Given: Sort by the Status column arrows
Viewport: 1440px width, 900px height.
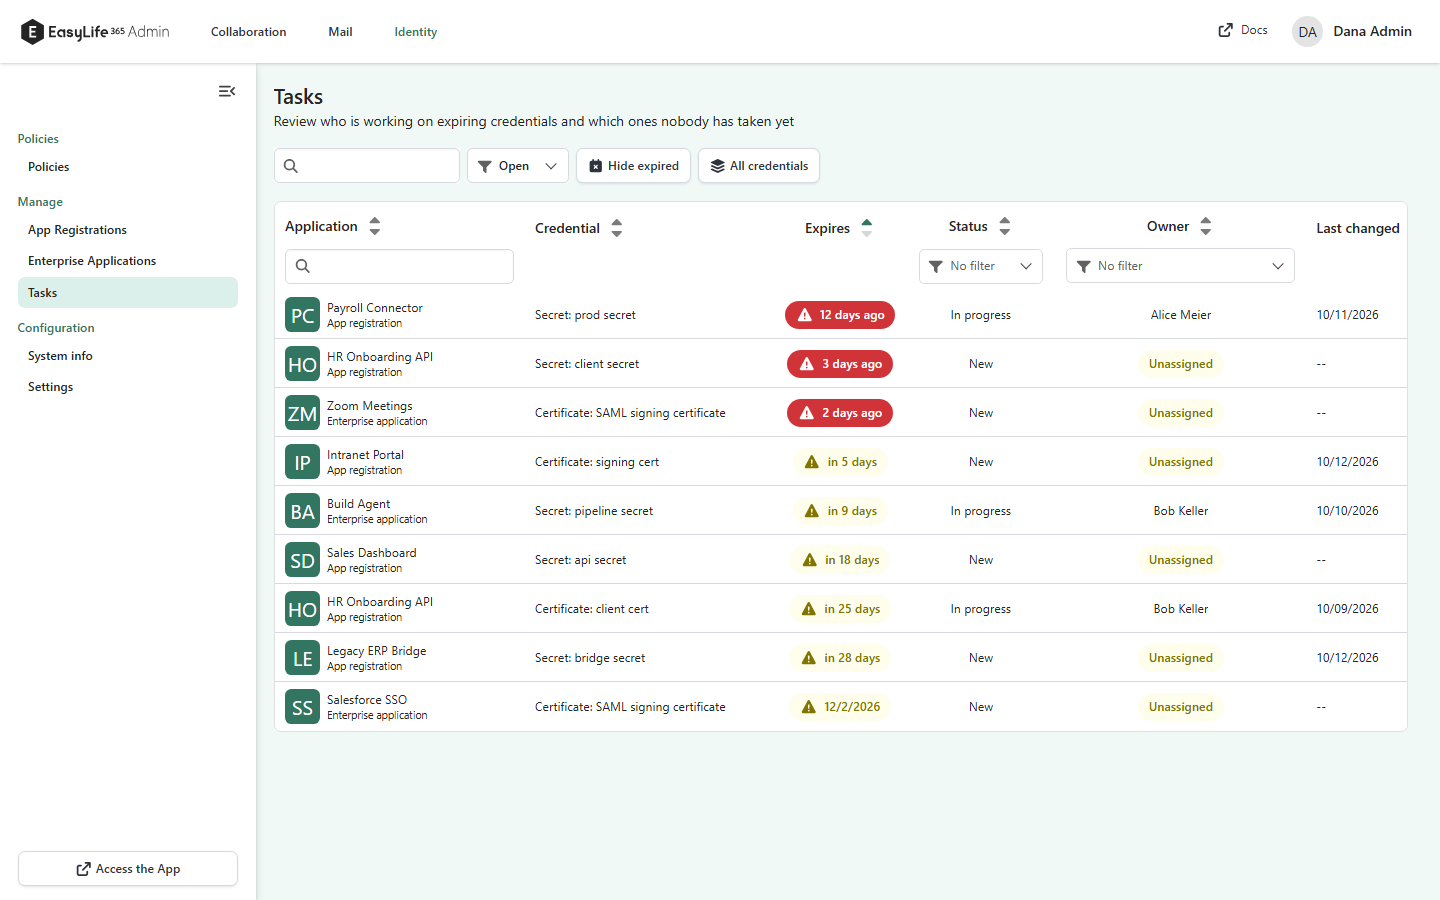Looking at the screenshot, I should [1005, 226].
